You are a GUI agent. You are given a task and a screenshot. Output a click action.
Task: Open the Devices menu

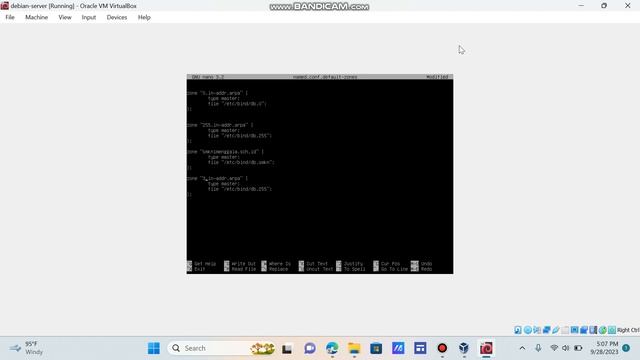coord(117,17)
